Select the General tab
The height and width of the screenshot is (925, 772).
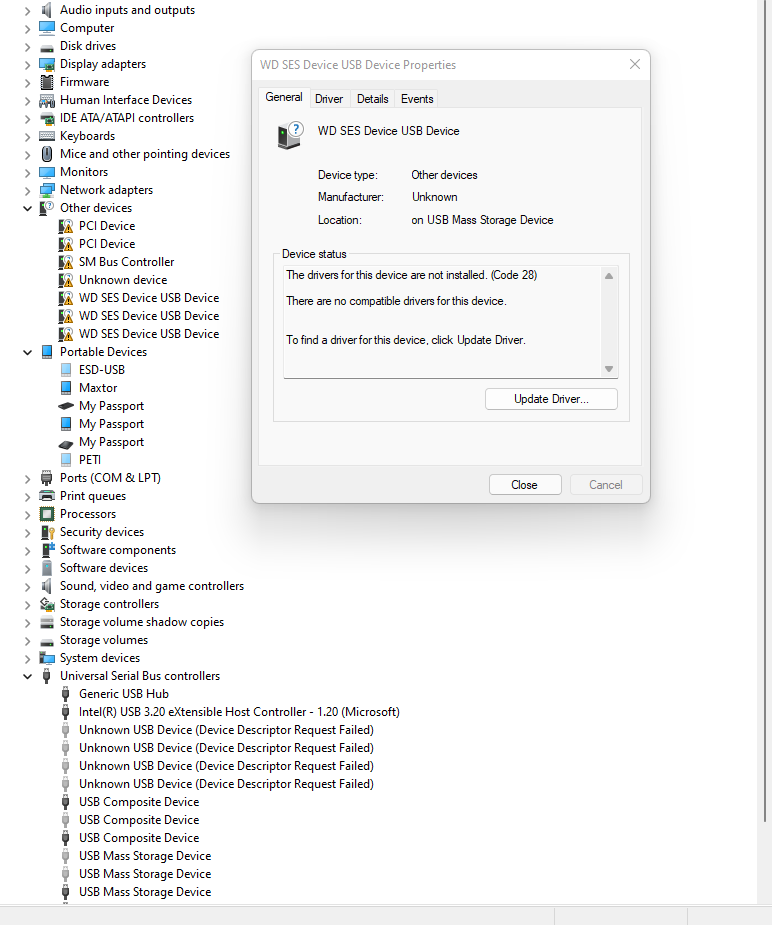(284, 97)
